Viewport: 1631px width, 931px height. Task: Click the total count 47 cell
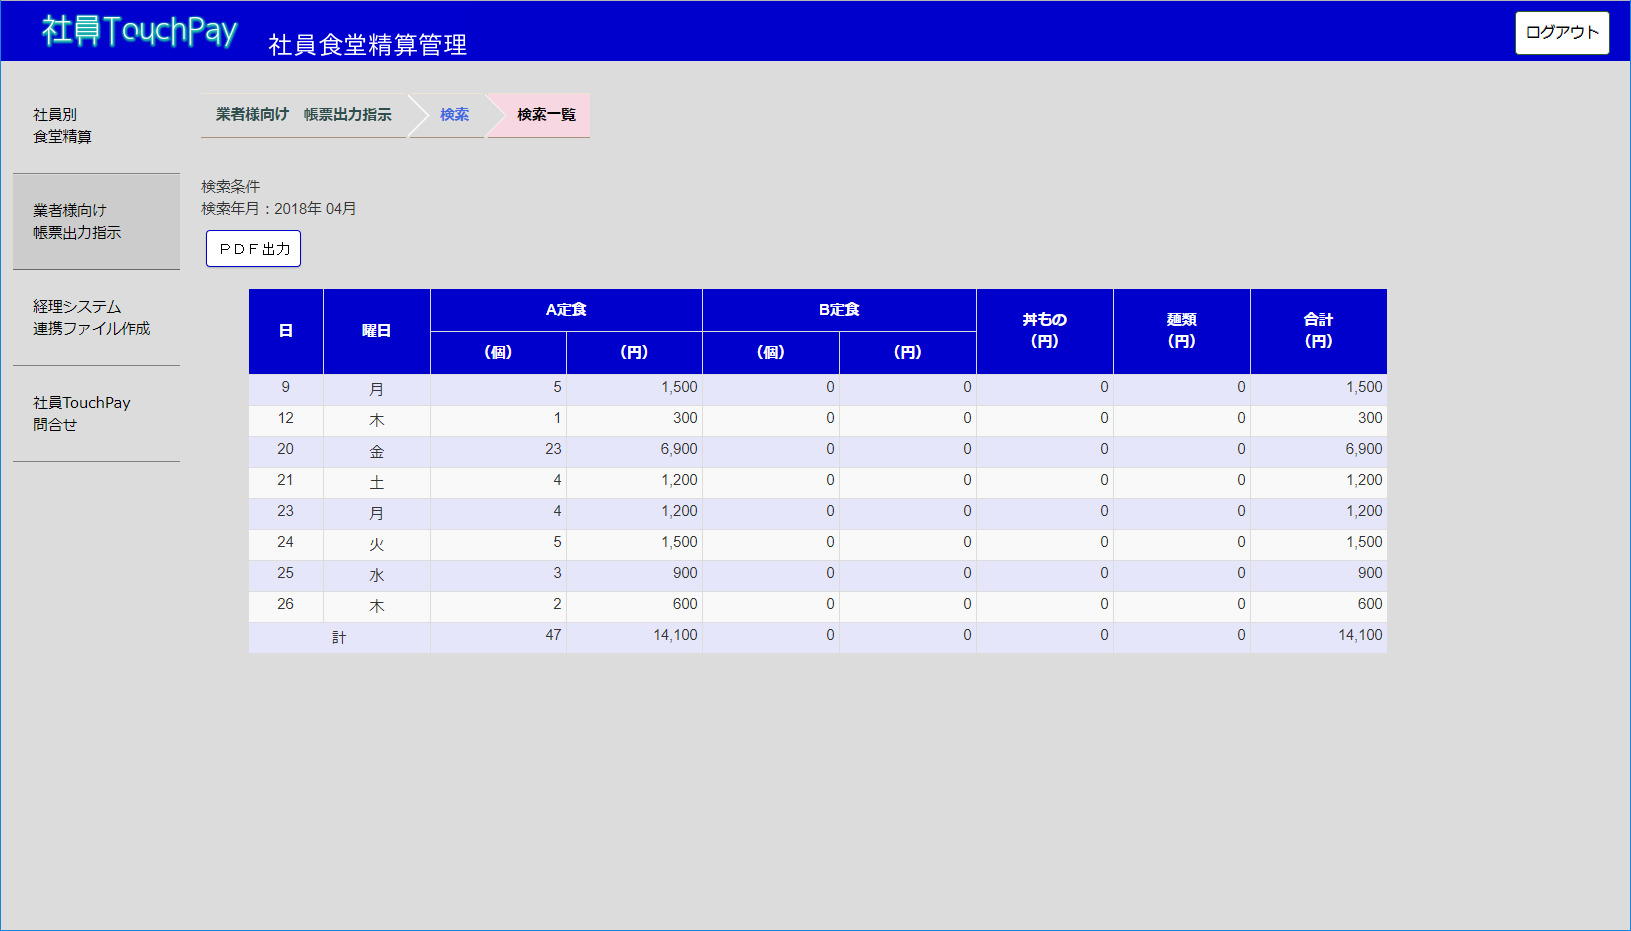498,637
